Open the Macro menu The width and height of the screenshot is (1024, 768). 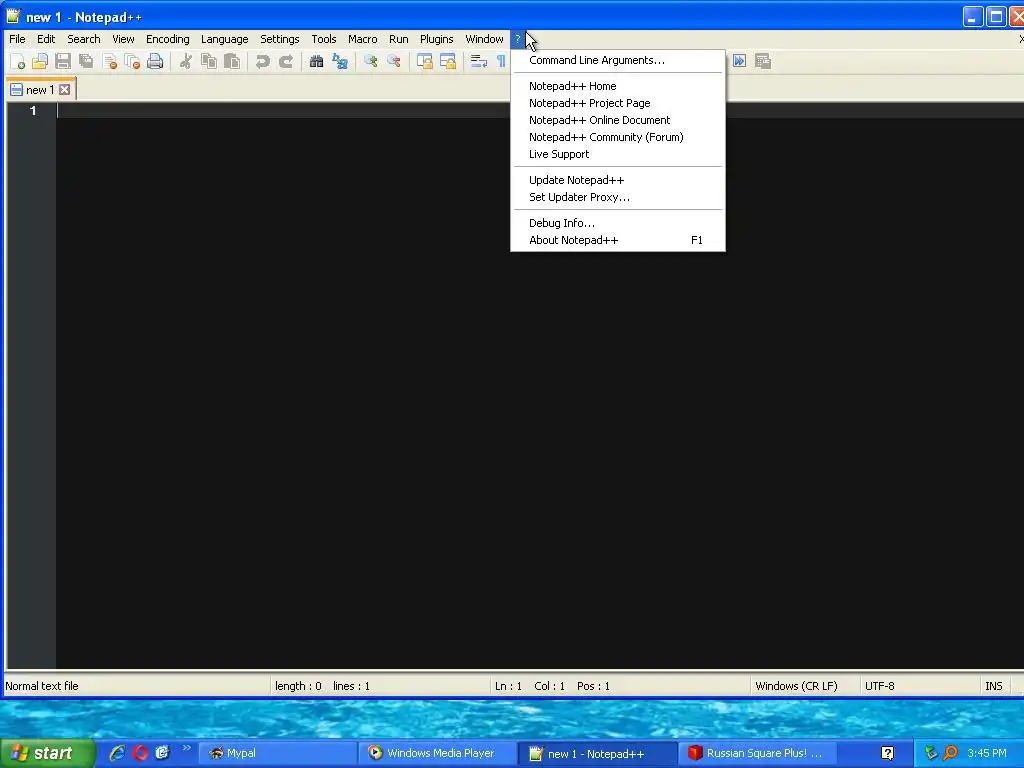pos(362,39)
